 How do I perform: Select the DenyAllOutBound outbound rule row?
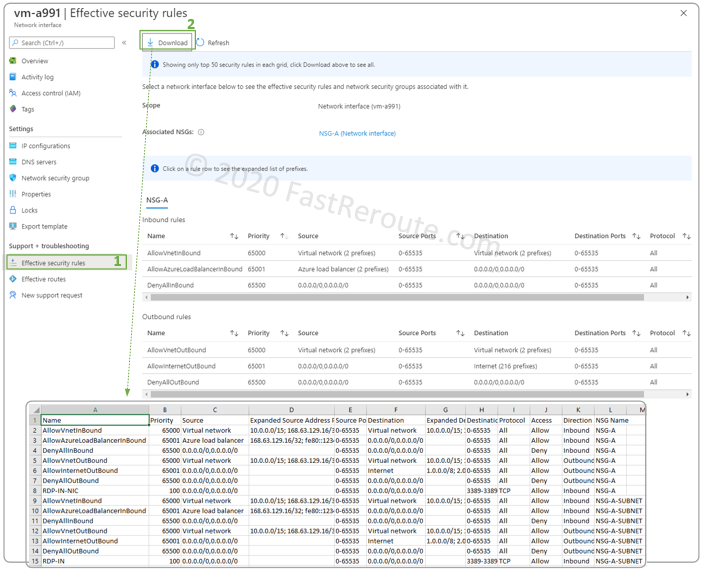point(417,382)
